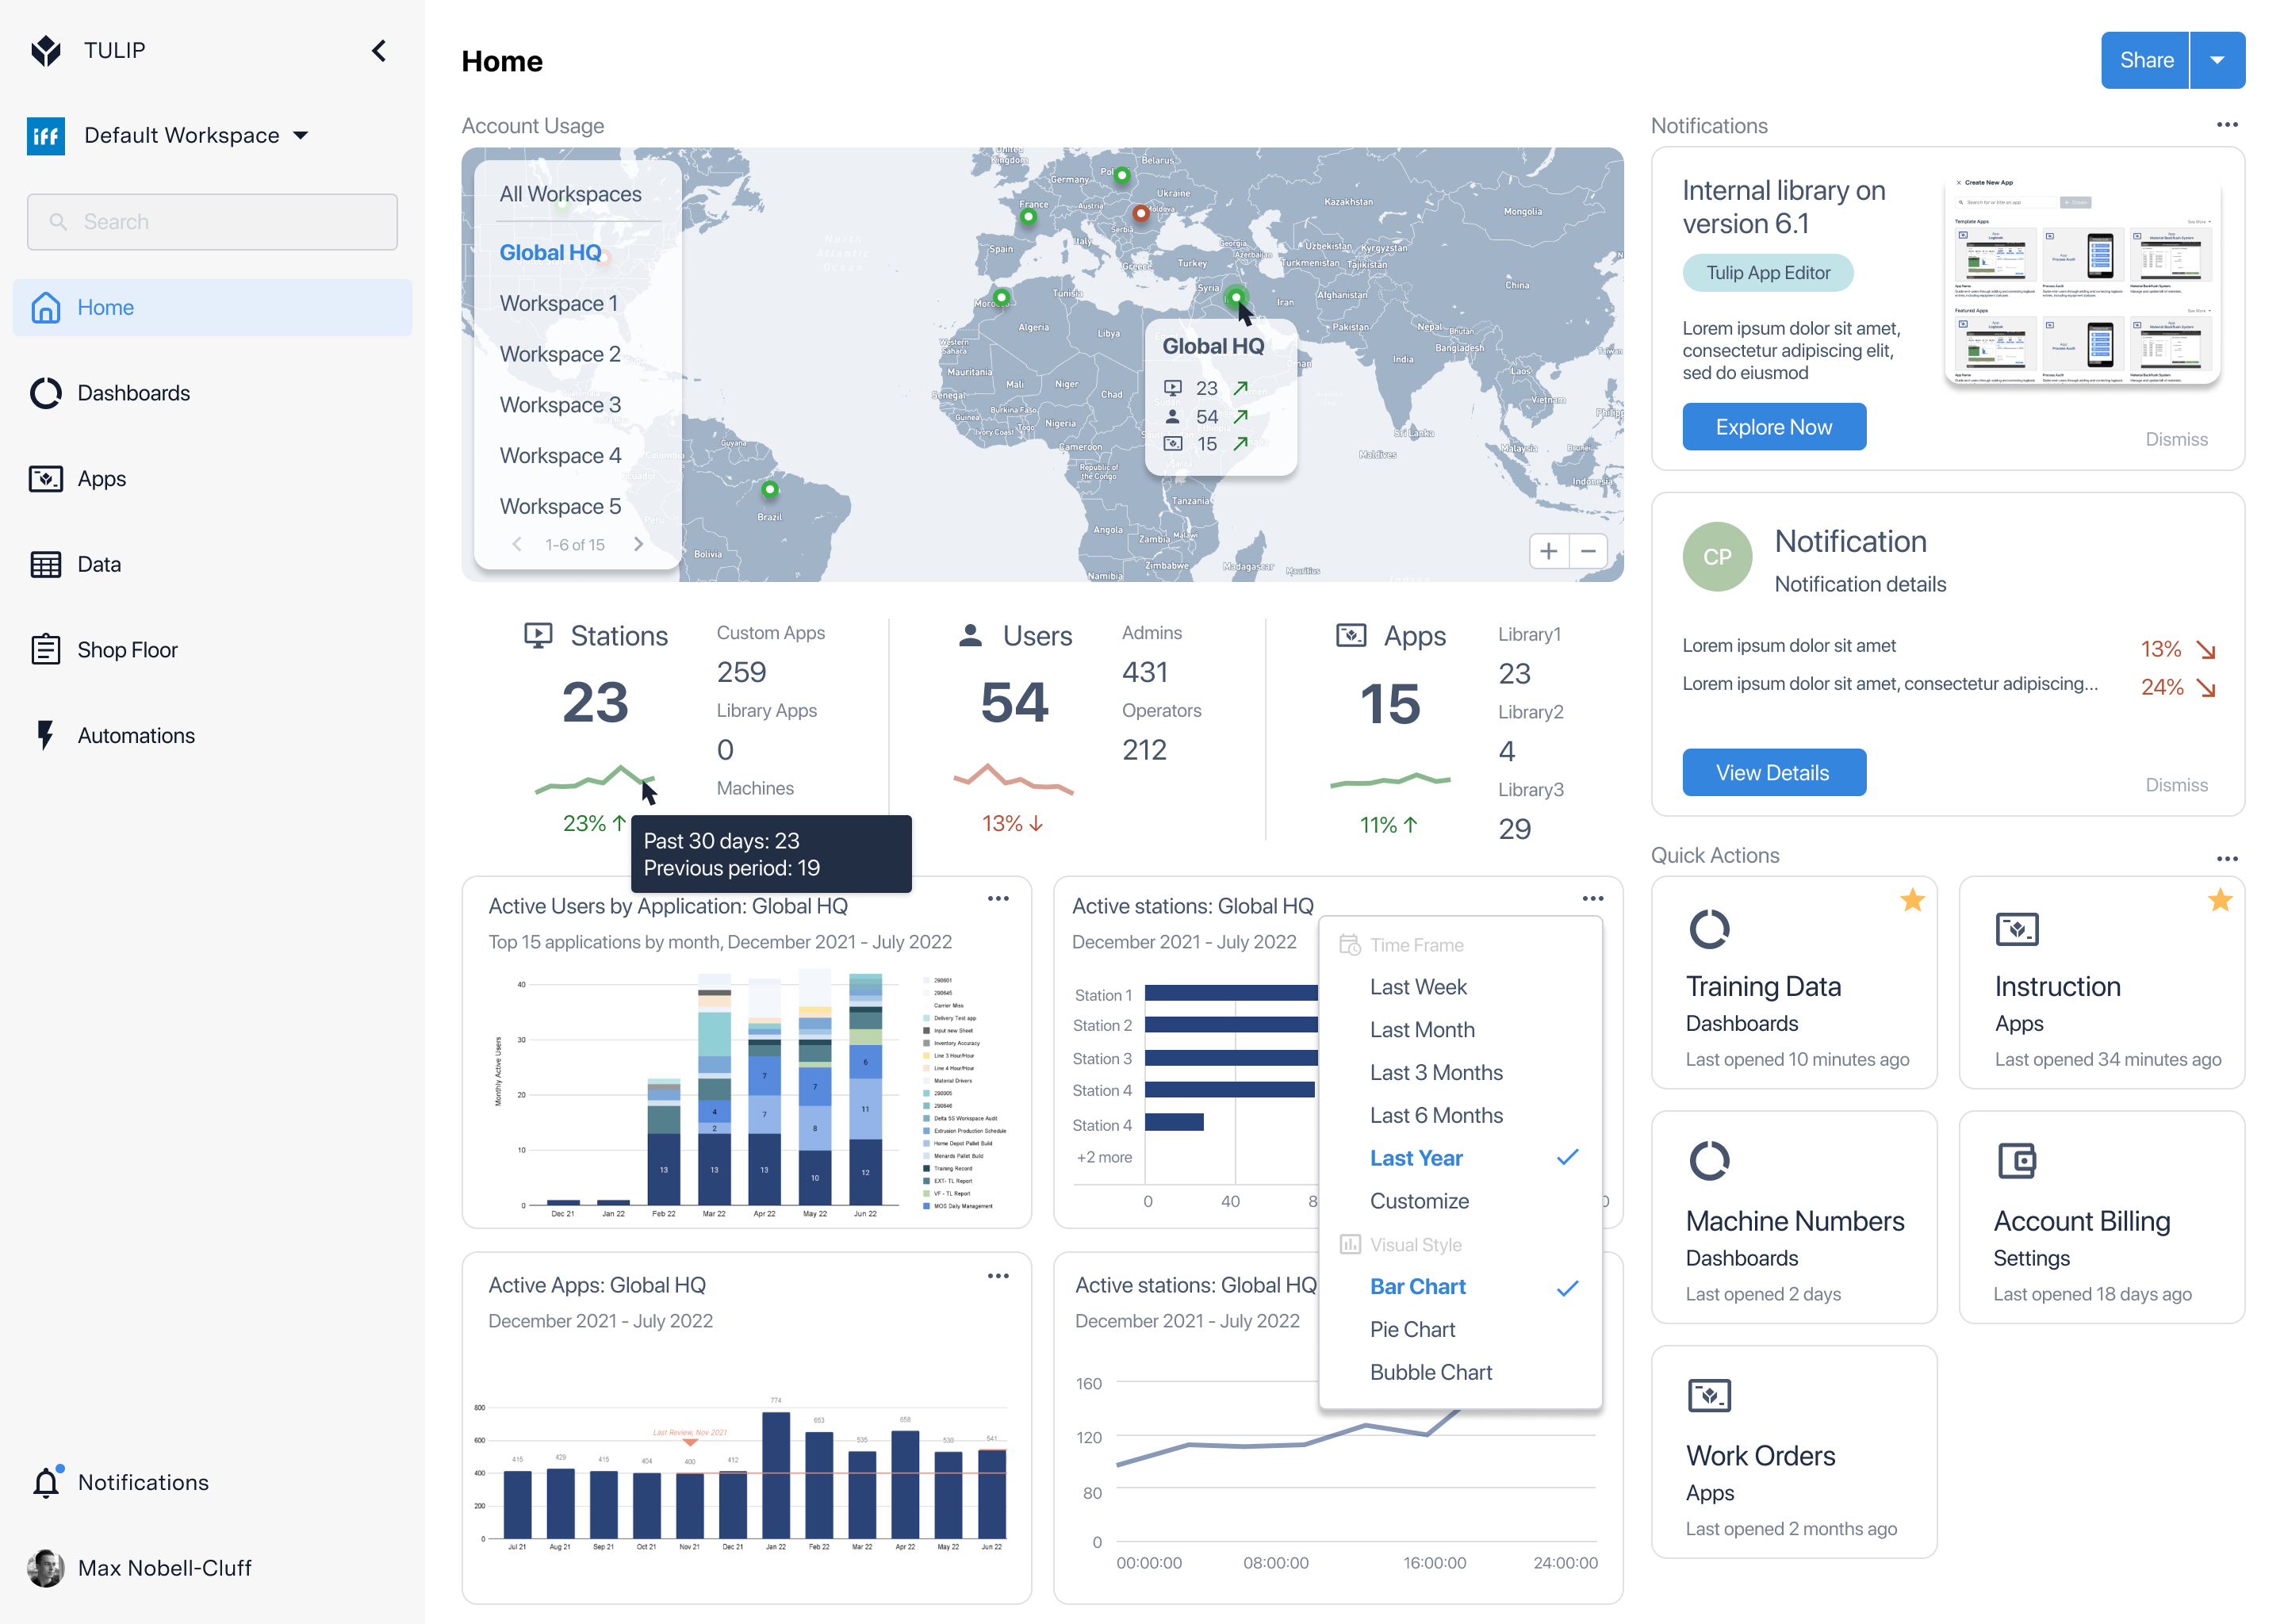Screen dimensions: 2284x1624
Task: Open Dashboards from the sidebar
Action: (x=133, y=393)
